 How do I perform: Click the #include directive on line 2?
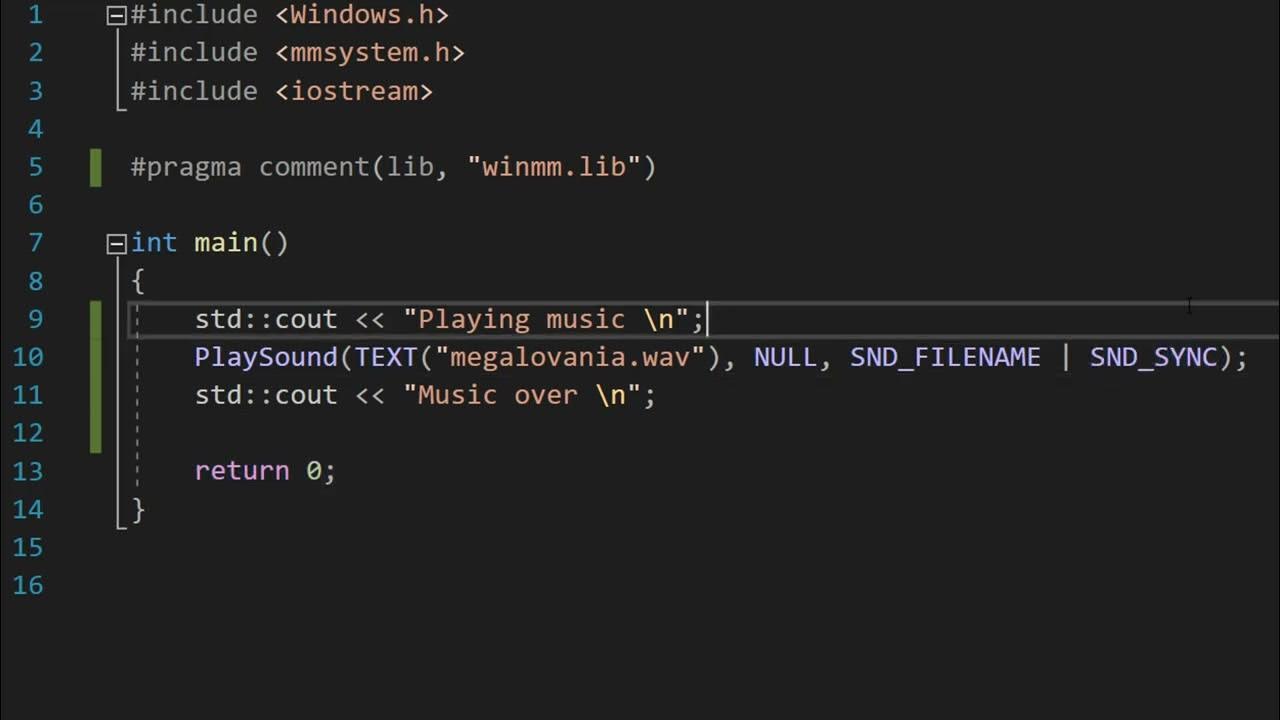(194, 52)
